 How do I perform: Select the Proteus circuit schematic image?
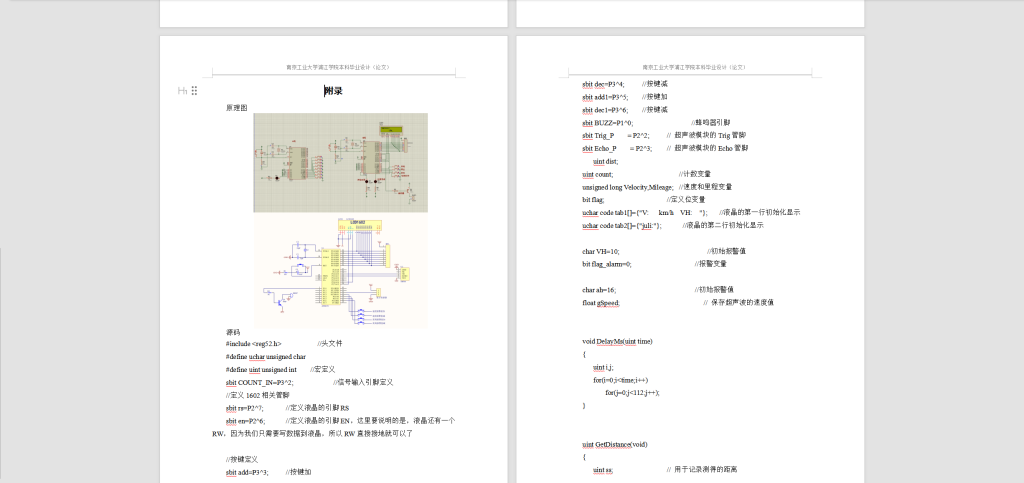341,163
